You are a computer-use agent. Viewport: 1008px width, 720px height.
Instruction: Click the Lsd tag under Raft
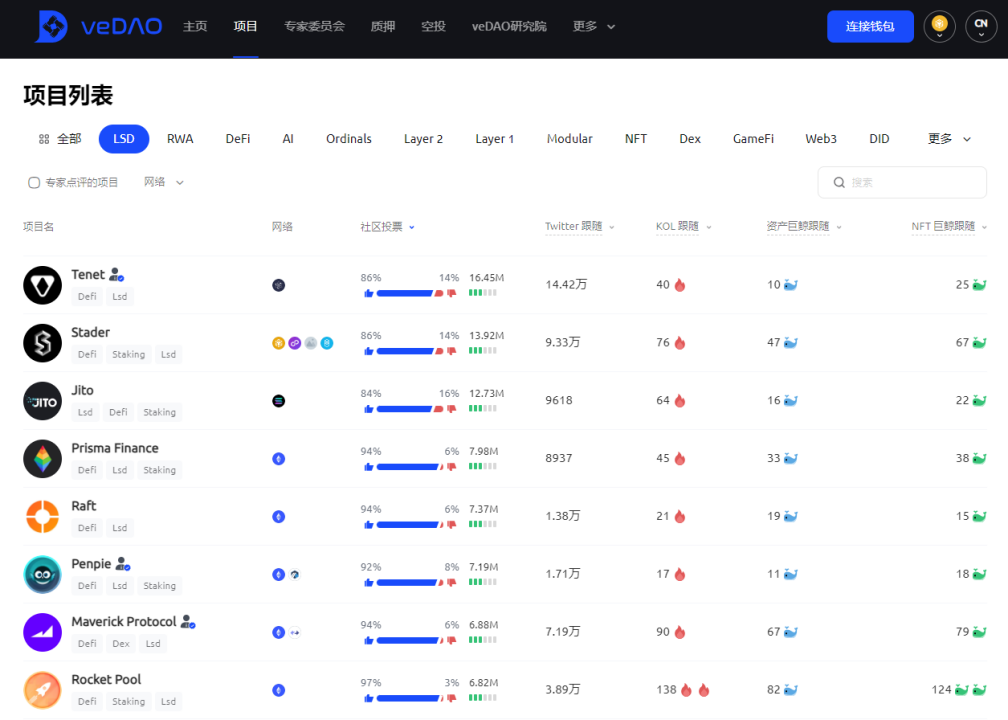click(x=120, y=528)
